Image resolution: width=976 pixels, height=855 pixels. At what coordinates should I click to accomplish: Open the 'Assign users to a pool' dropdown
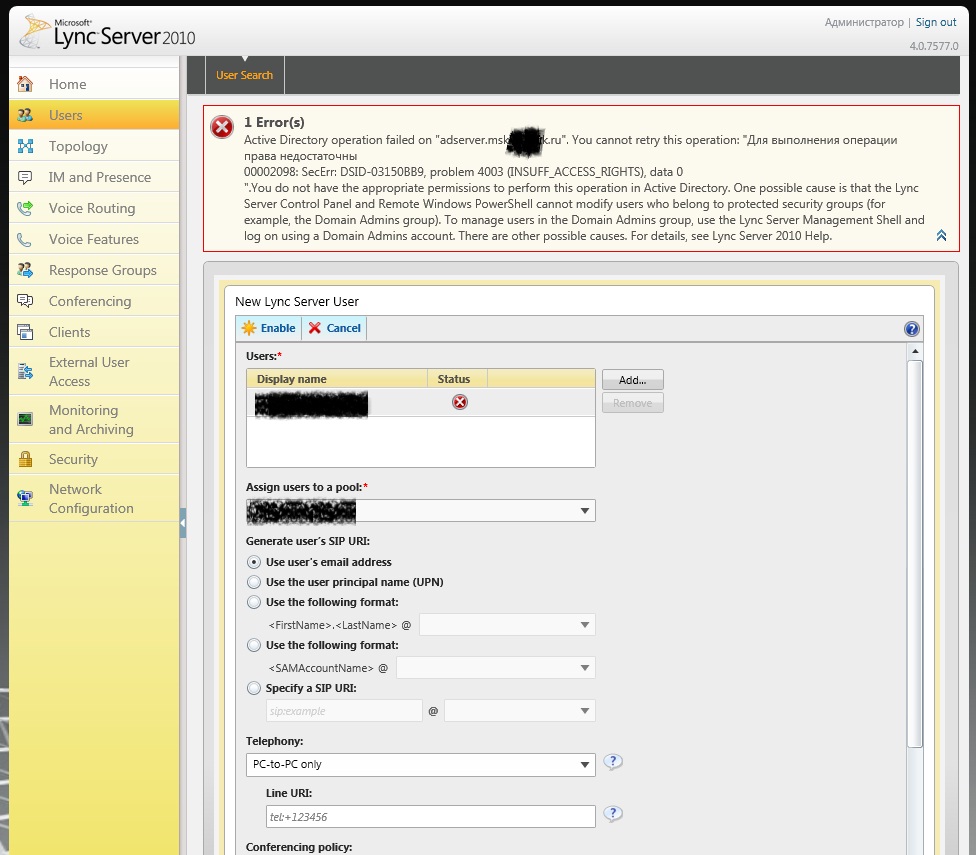[421, 511]
